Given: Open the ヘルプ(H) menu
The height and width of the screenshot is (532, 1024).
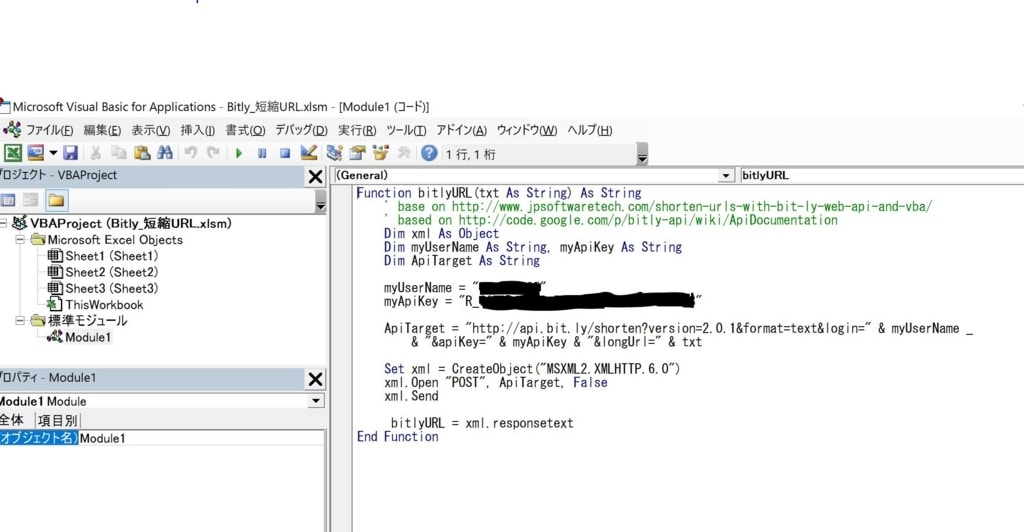Looking at the screenshot, I should [590, 131].
